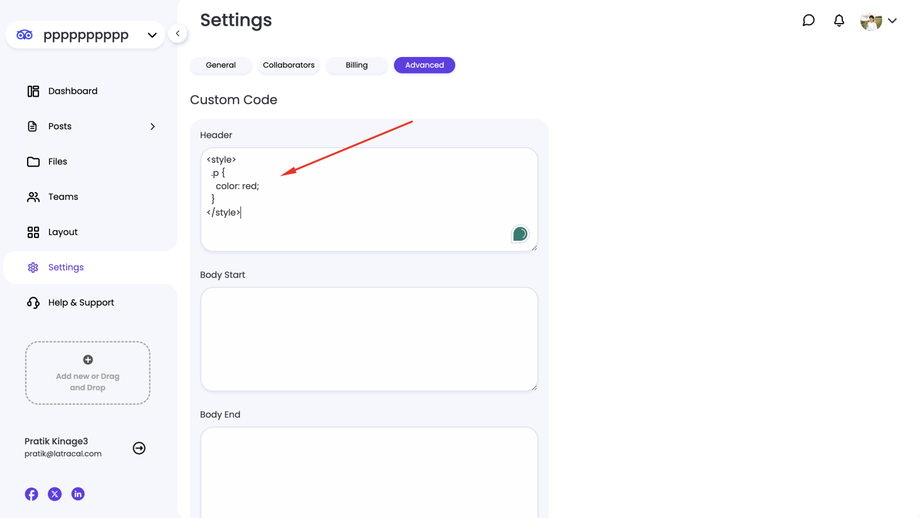Click the green assistant icon in Header field
The width and height of the screenshot is (920, 518).
[x=520, y=234]
